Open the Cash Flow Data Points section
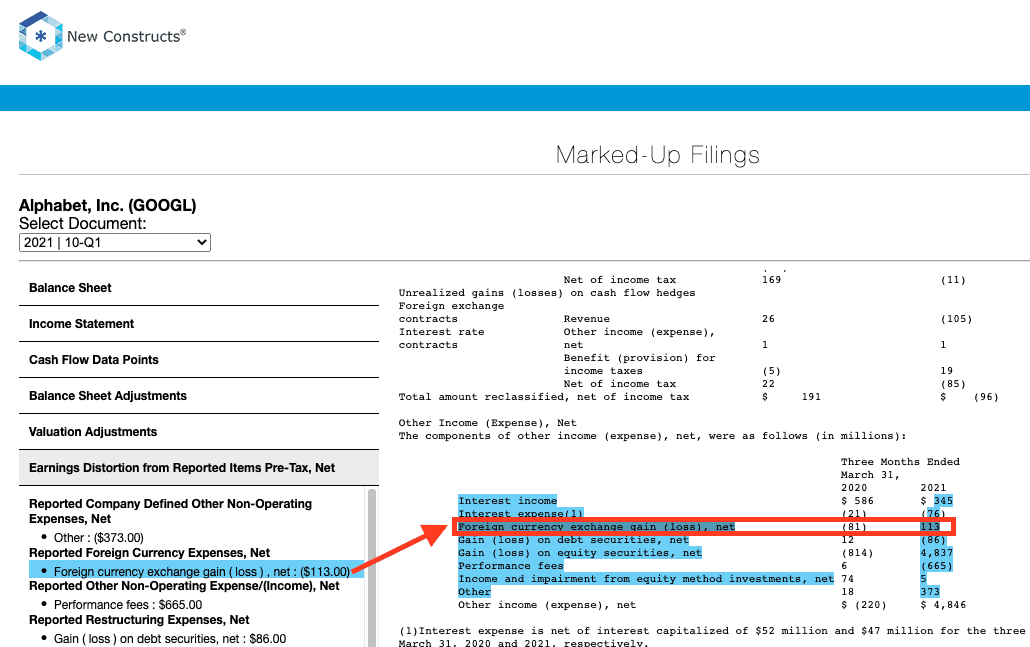1030x647 pixels. (199, 360)
